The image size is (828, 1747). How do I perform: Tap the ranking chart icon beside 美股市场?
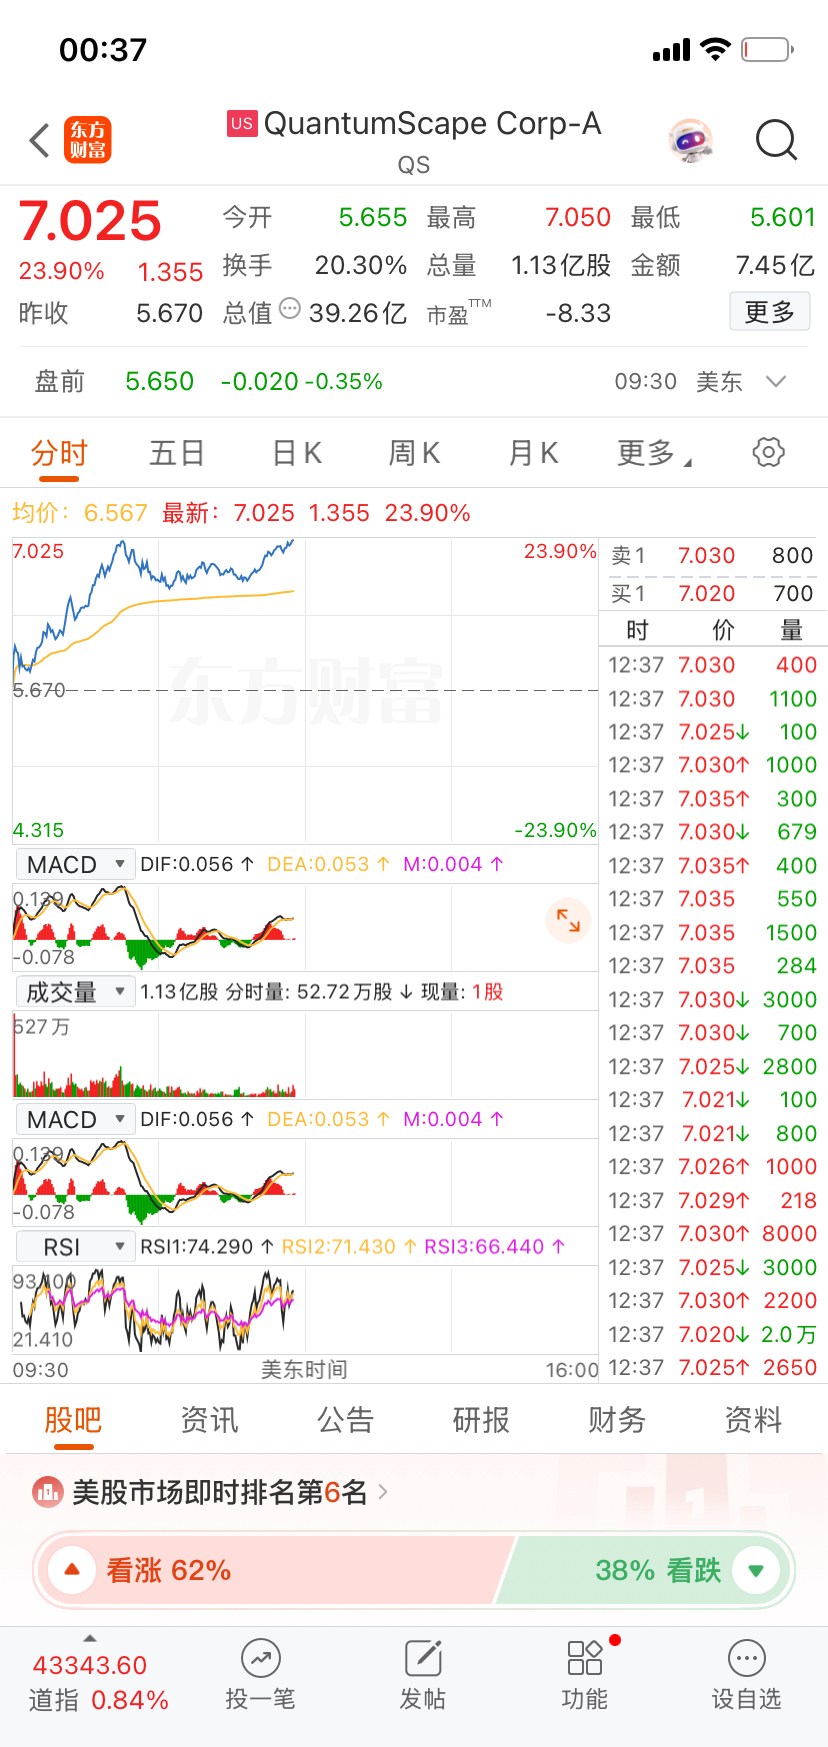coord(47,1493)
